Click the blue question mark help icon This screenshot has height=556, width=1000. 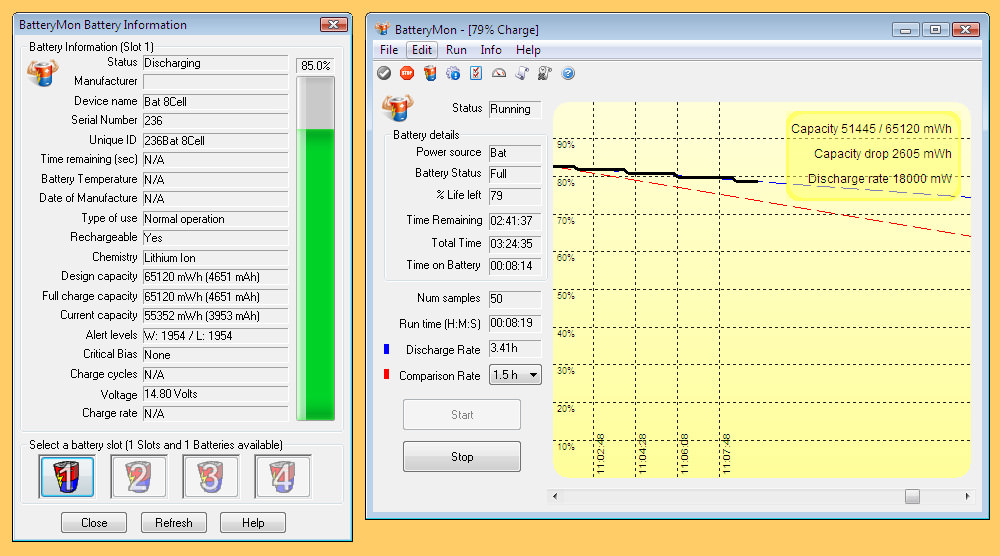[568, 73]
